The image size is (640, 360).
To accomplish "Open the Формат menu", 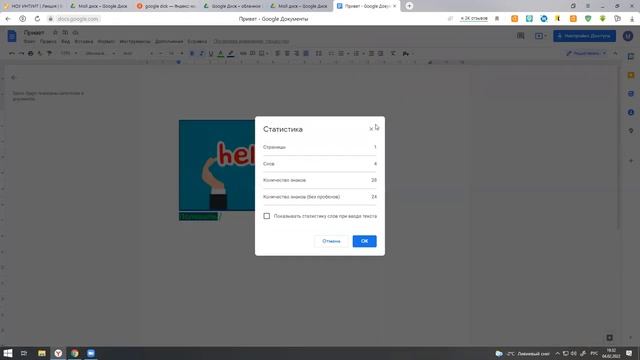I will pyautogui.click(x=106, y=42).
